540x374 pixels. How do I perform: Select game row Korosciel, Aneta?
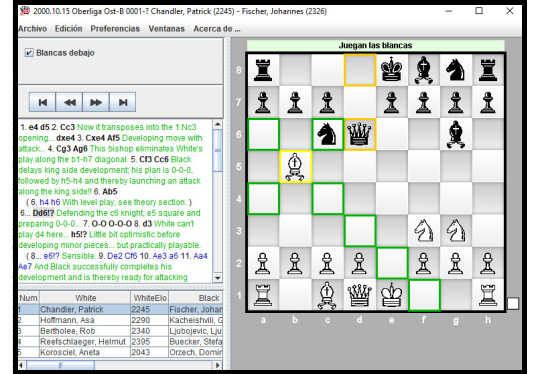point(120,352)
